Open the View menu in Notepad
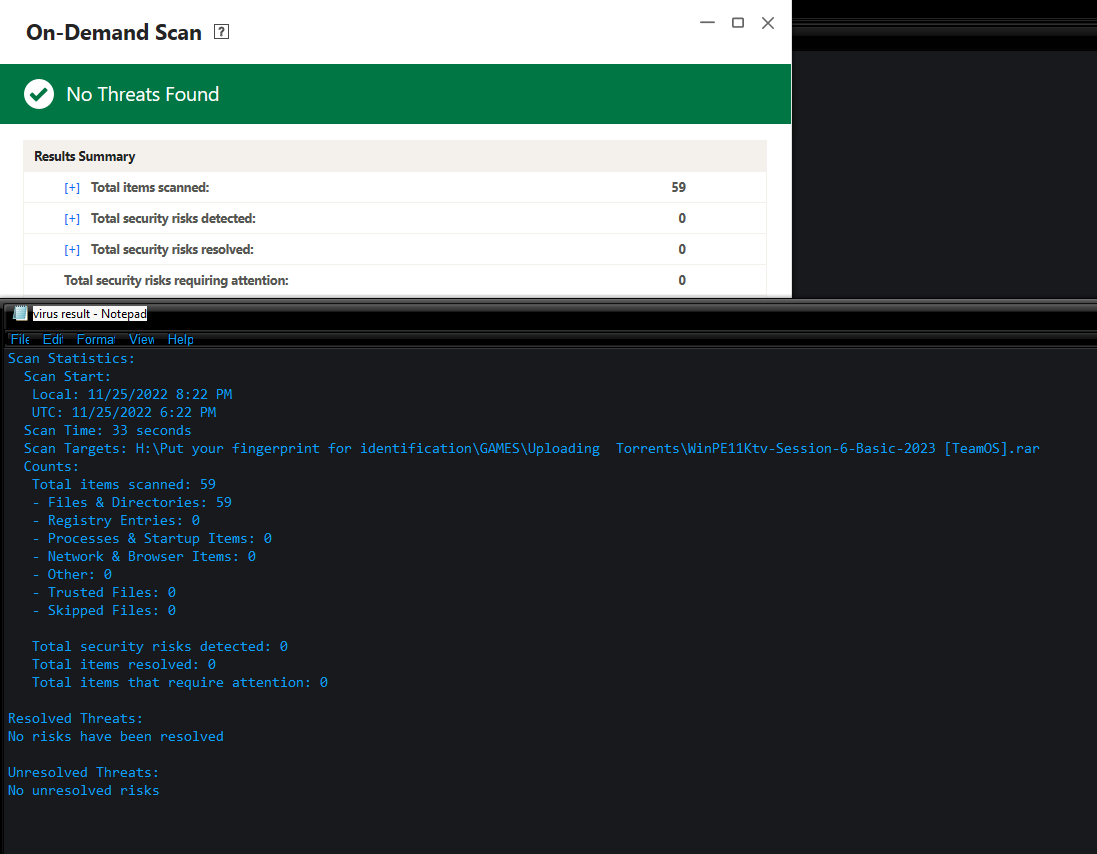 click(x=141, y=339)
